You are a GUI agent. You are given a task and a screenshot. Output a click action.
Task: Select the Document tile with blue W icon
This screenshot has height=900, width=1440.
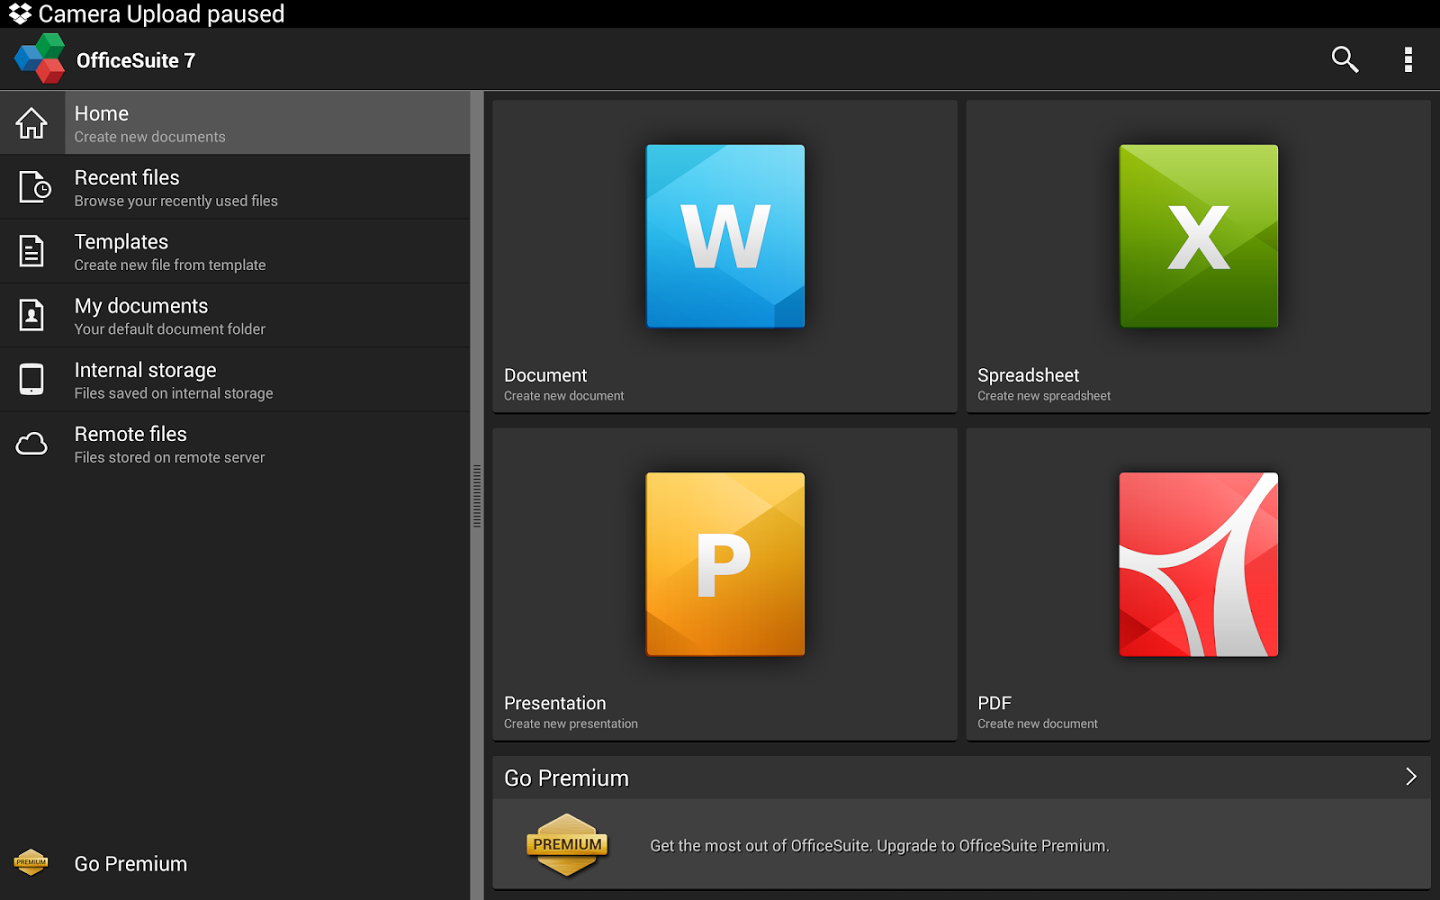coord(724,236)
